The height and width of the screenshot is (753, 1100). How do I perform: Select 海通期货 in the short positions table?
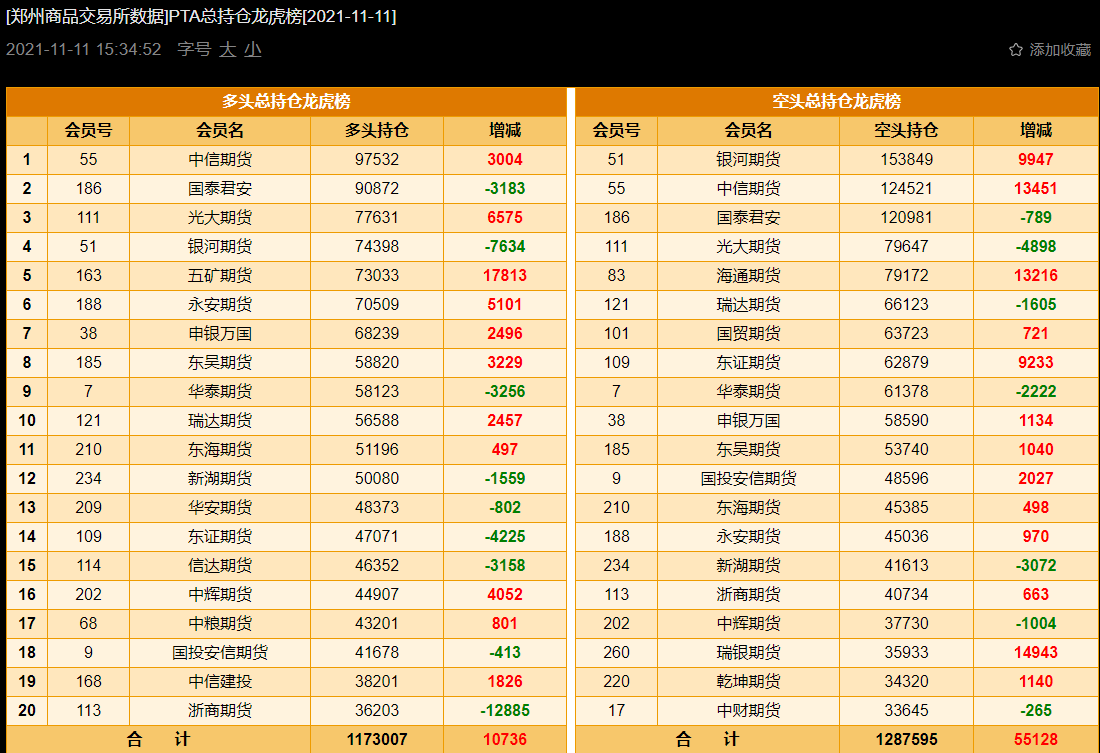click(748, 276)
